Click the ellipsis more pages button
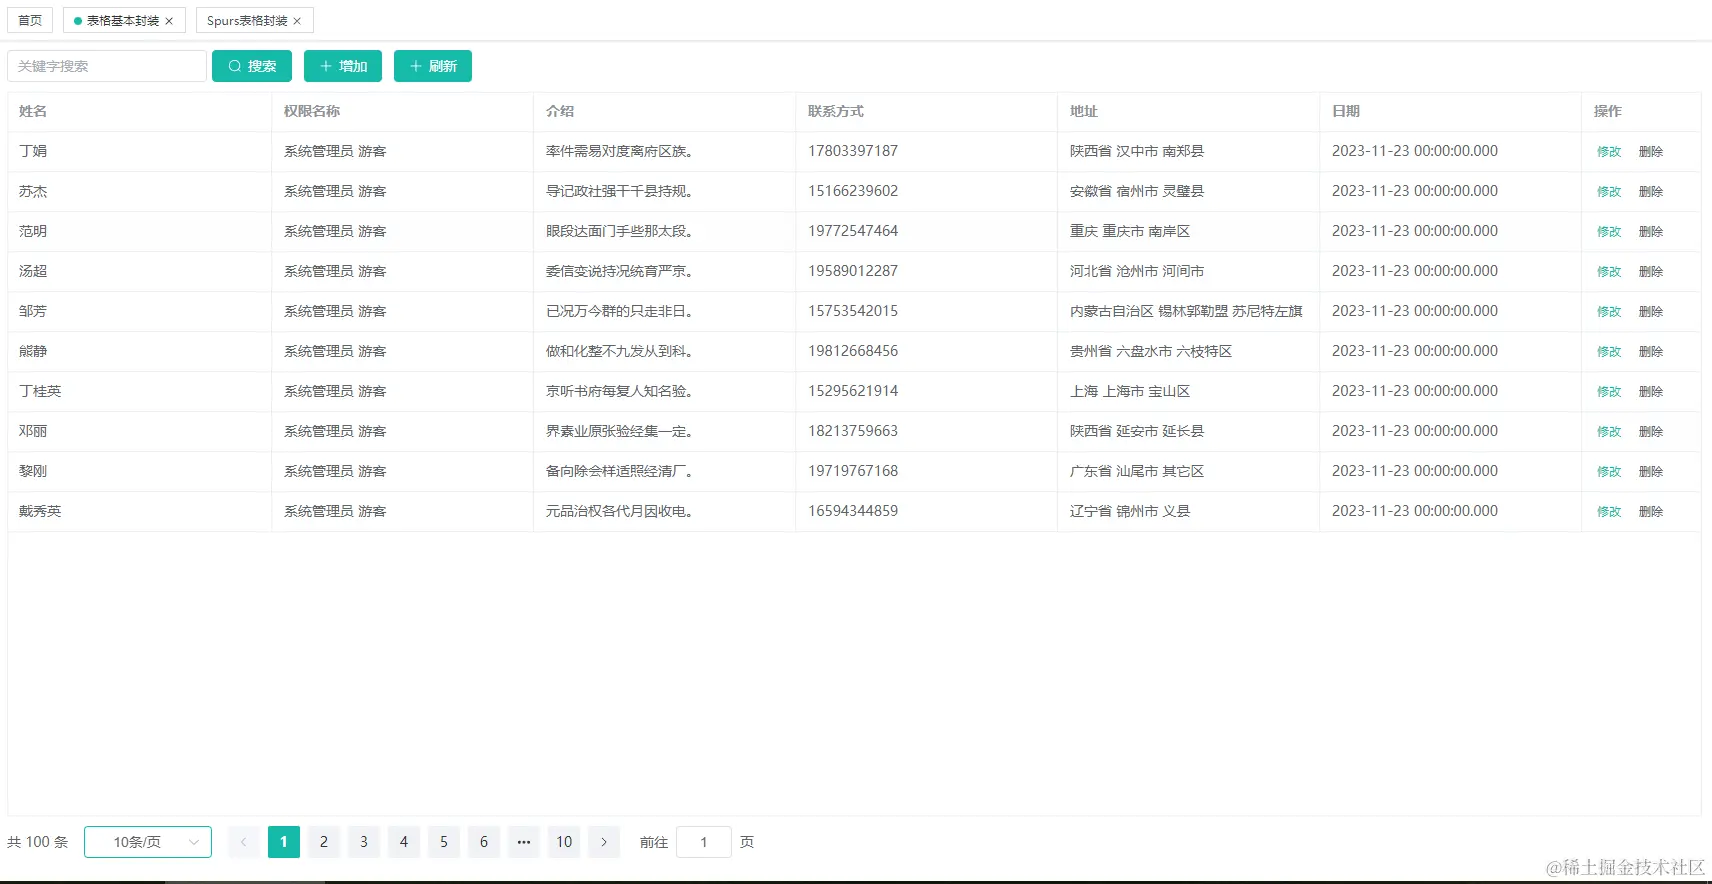Viewport: 1712px width, 884px height. click(524, 842)
